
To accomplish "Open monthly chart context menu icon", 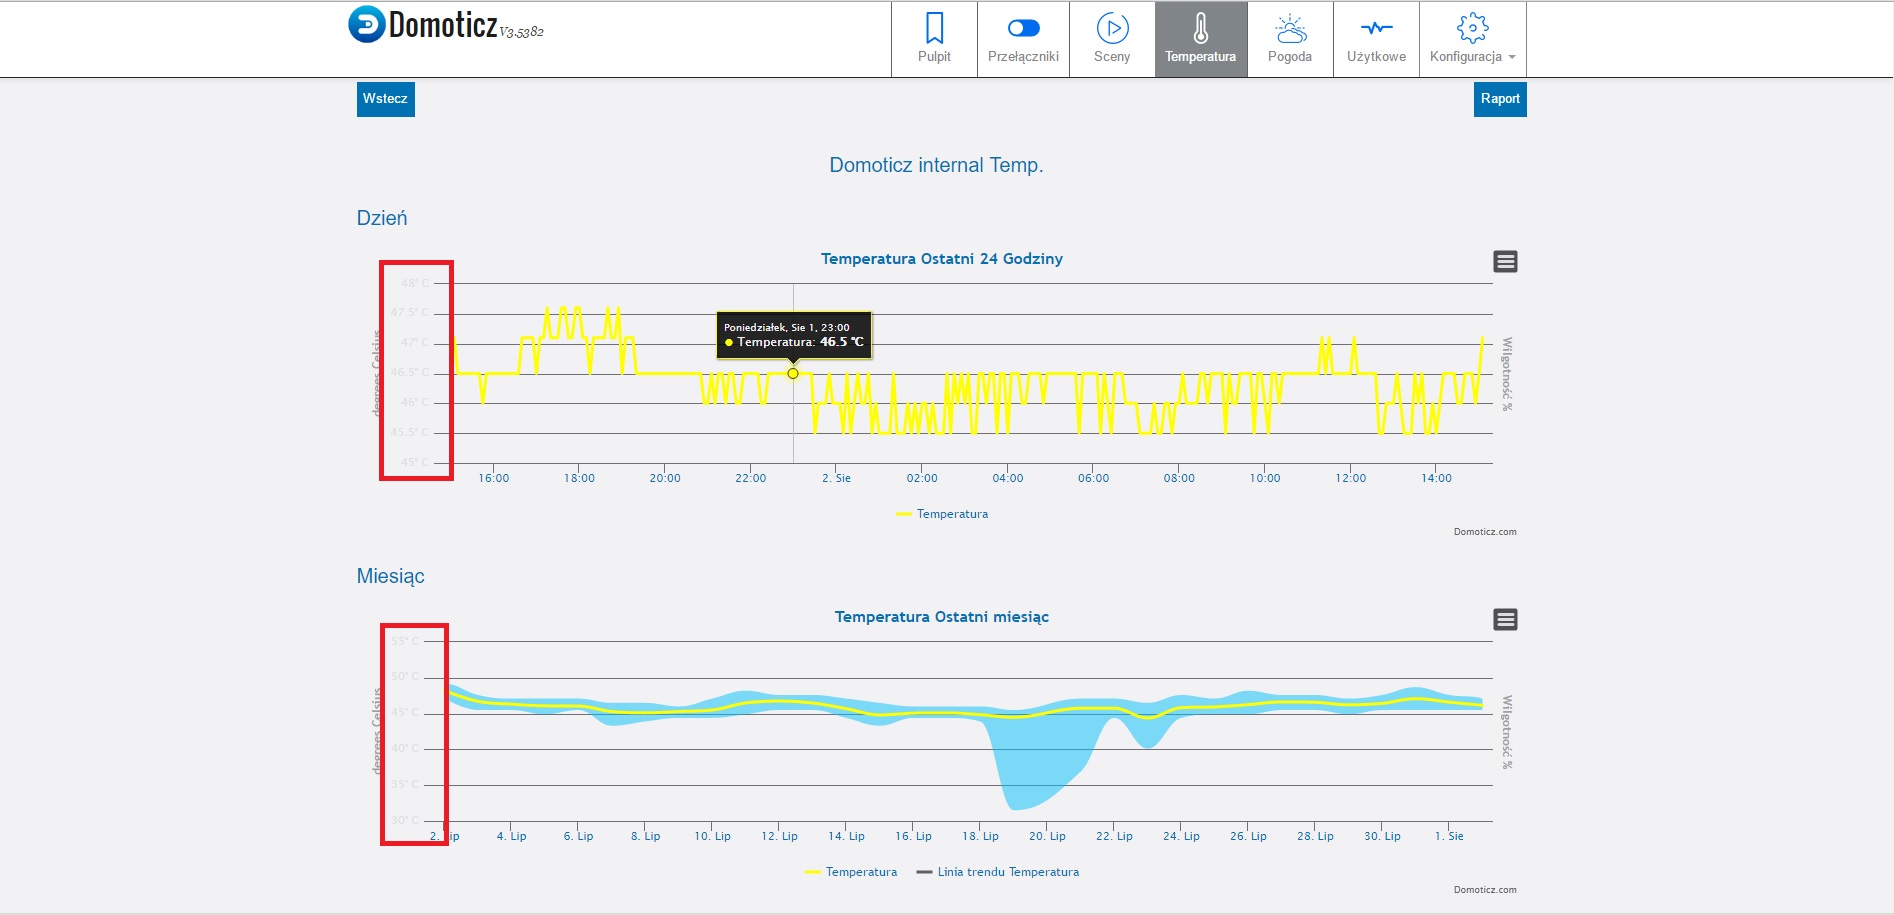I will [x=1505, y=620].
